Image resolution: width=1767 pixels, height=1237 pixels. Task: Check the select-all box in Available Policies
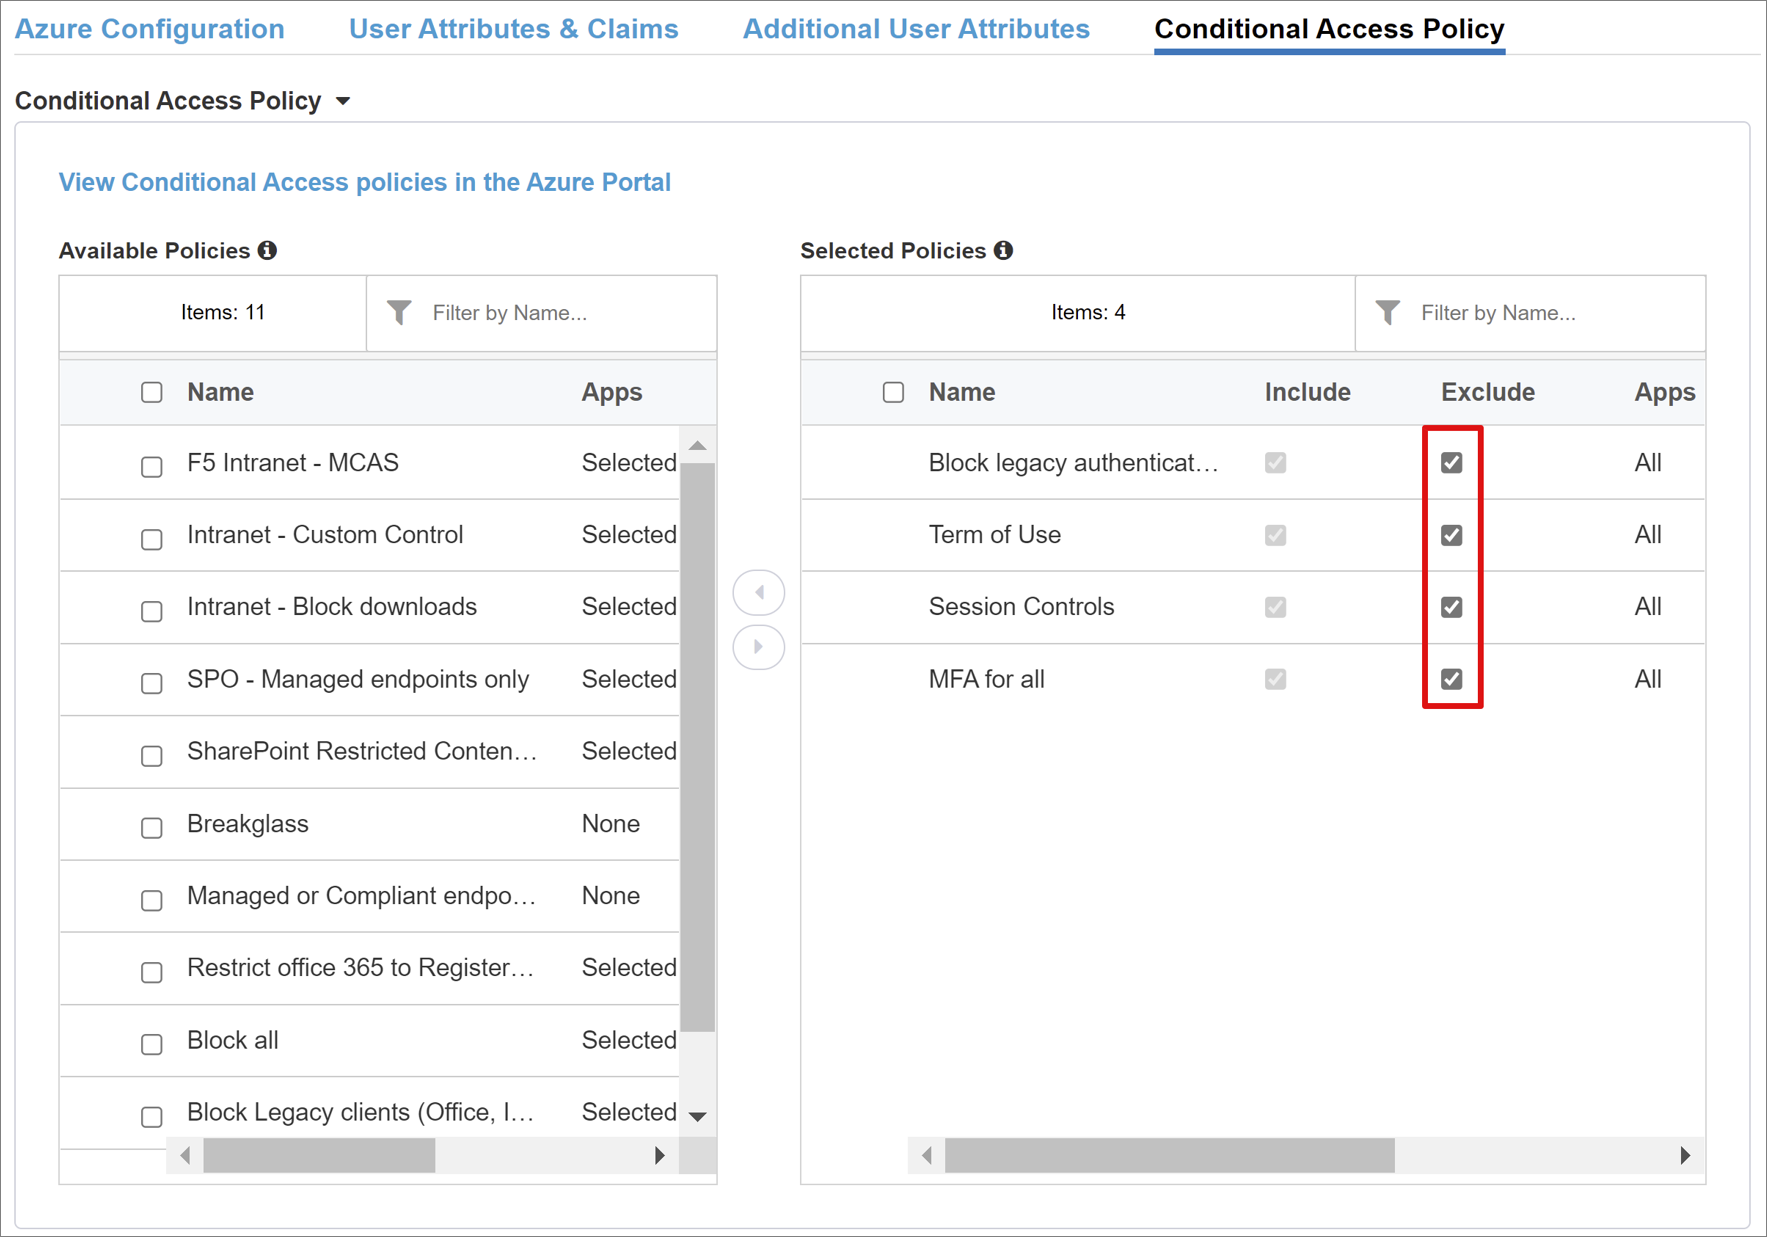point(151,392)
